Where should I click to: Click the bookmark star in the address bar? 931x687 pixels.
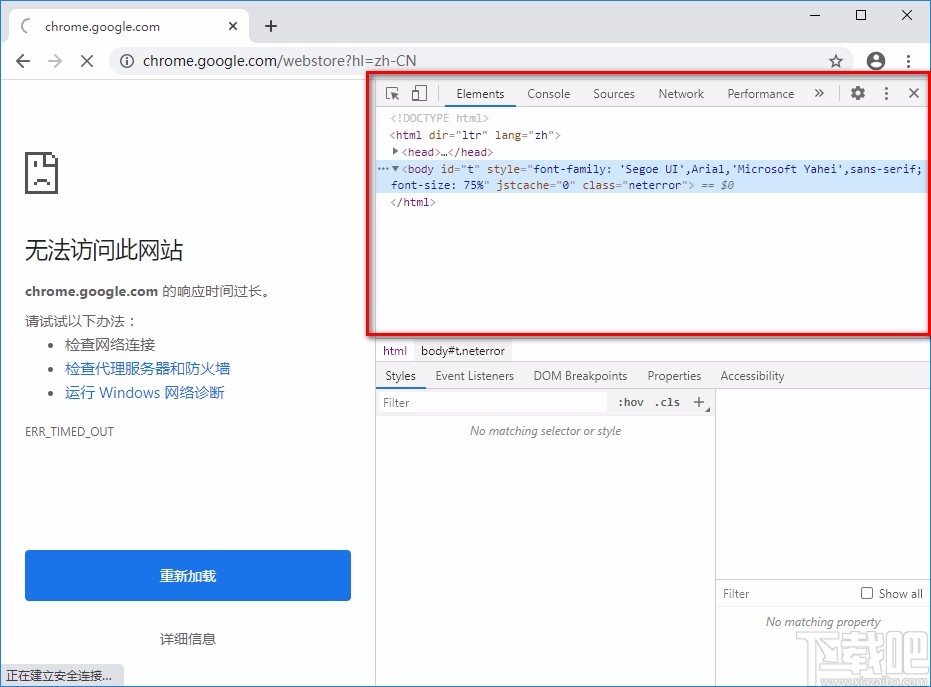836,61
